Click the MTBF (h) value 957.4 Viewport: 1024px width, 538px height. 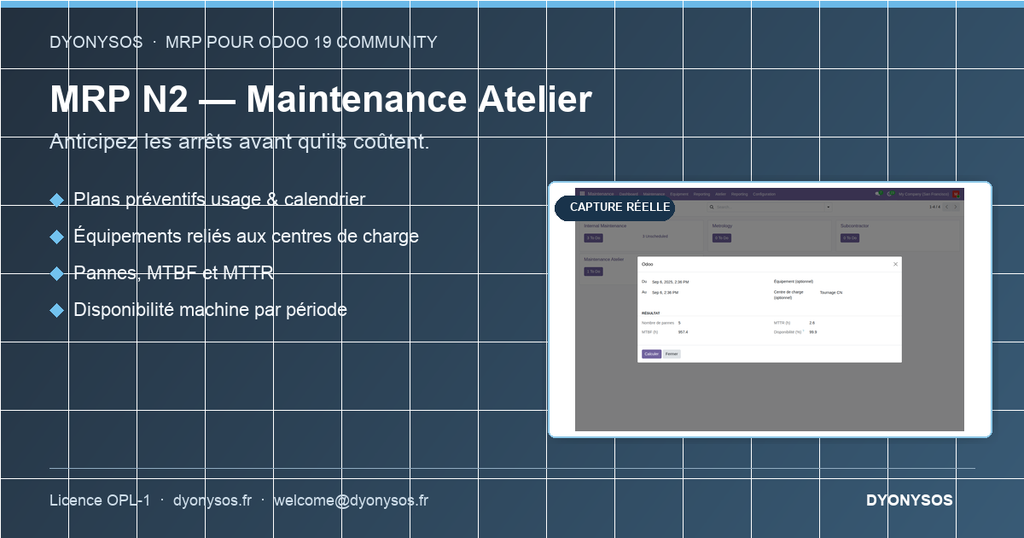coord(682,332)
